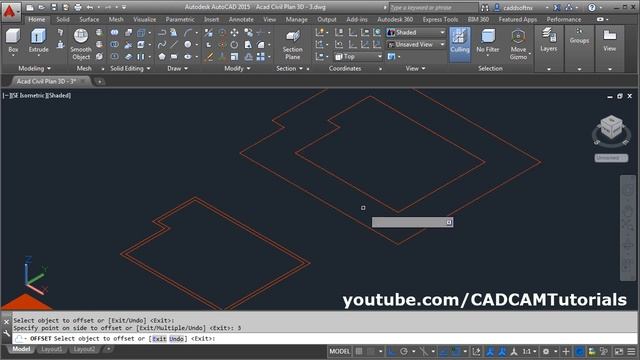
Task: Expand the Section panel
Action: pyautogui.click(x=290, y=69)
